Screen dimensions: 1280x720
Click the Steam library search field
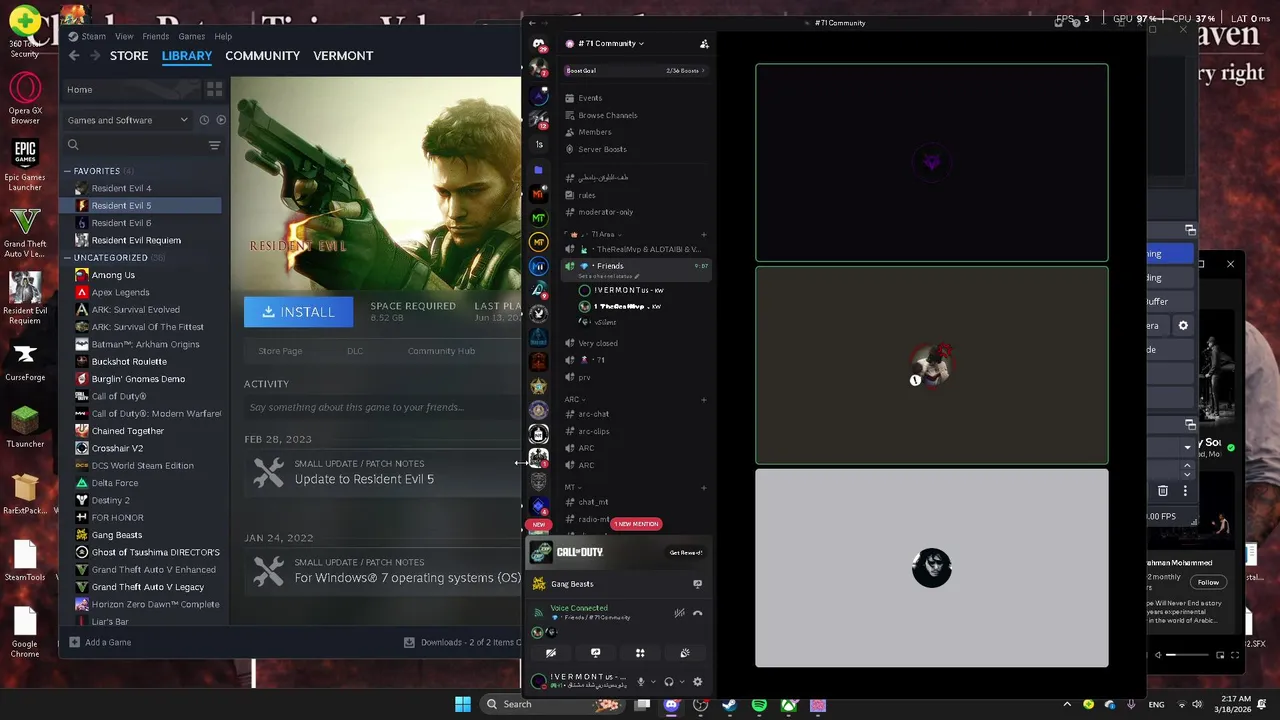[x=134, y=146]
